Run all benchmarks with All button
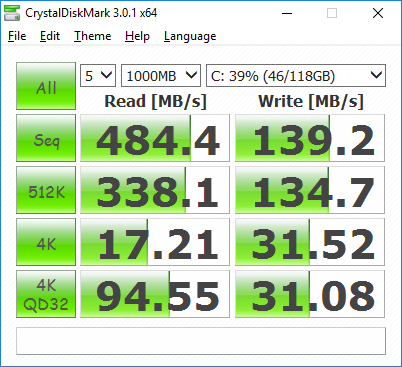402x367 pixels. [x=46, y=86]
